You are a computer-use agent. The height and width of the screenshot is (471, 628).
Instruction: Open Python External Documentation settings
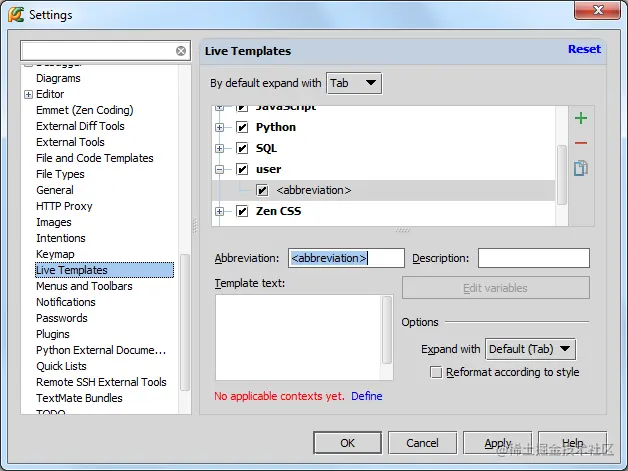(x=101, y=350)
